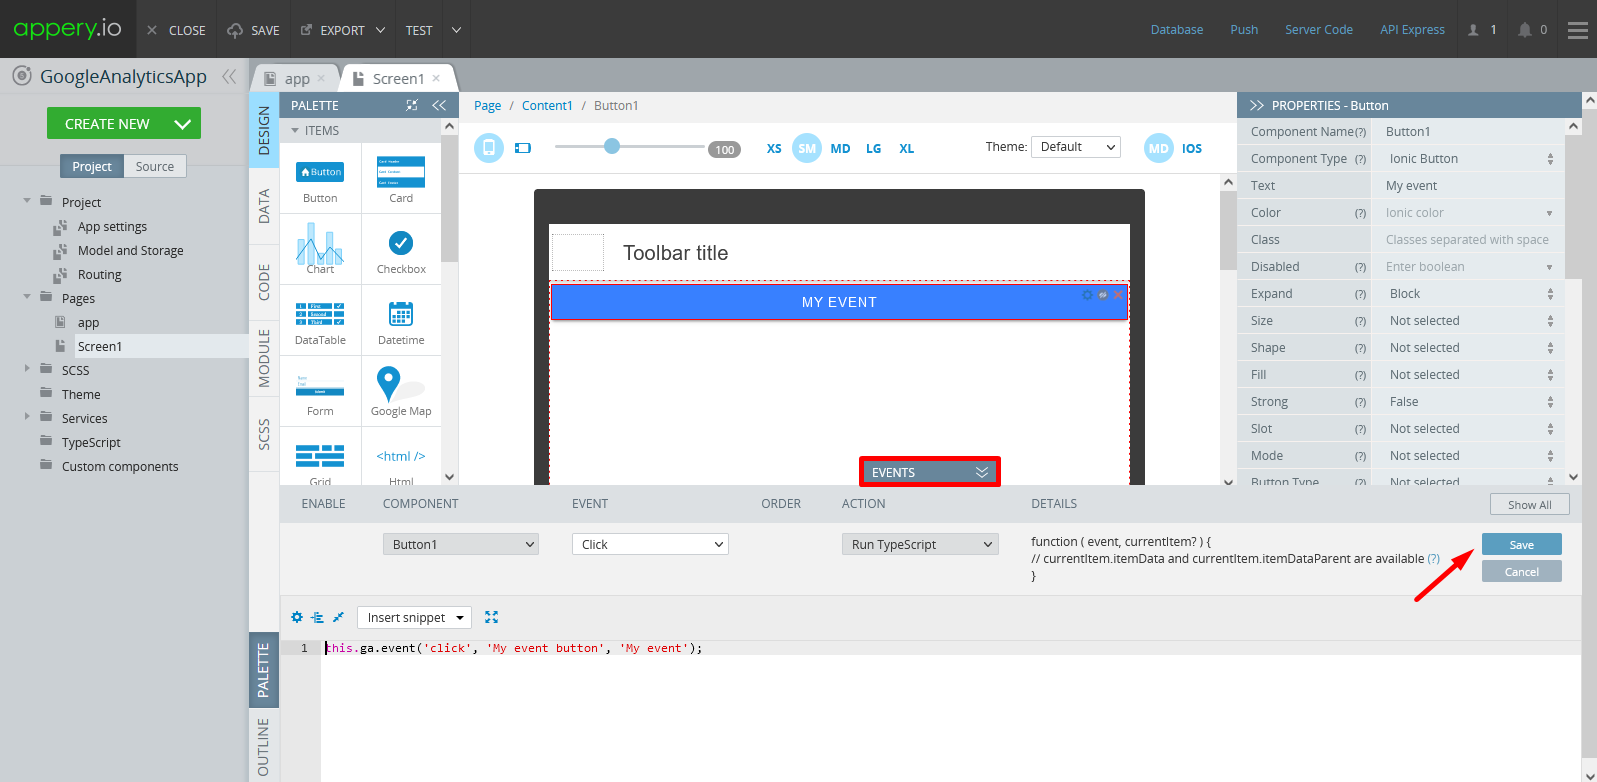Switch preview to IOS style

tap(1192, 148)
